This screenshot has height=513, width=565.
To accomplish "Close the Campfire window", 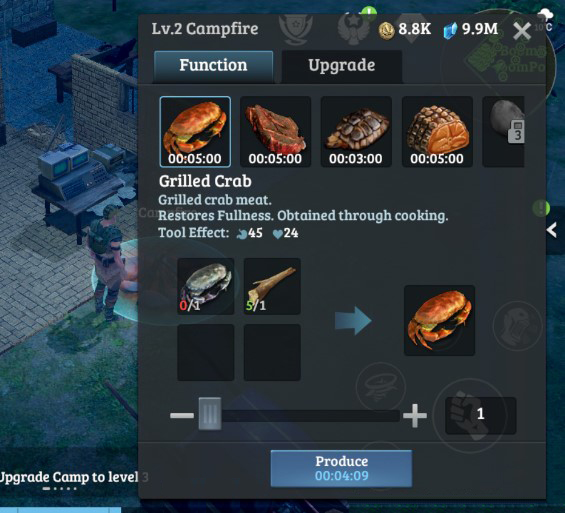I will click(522, 31).
